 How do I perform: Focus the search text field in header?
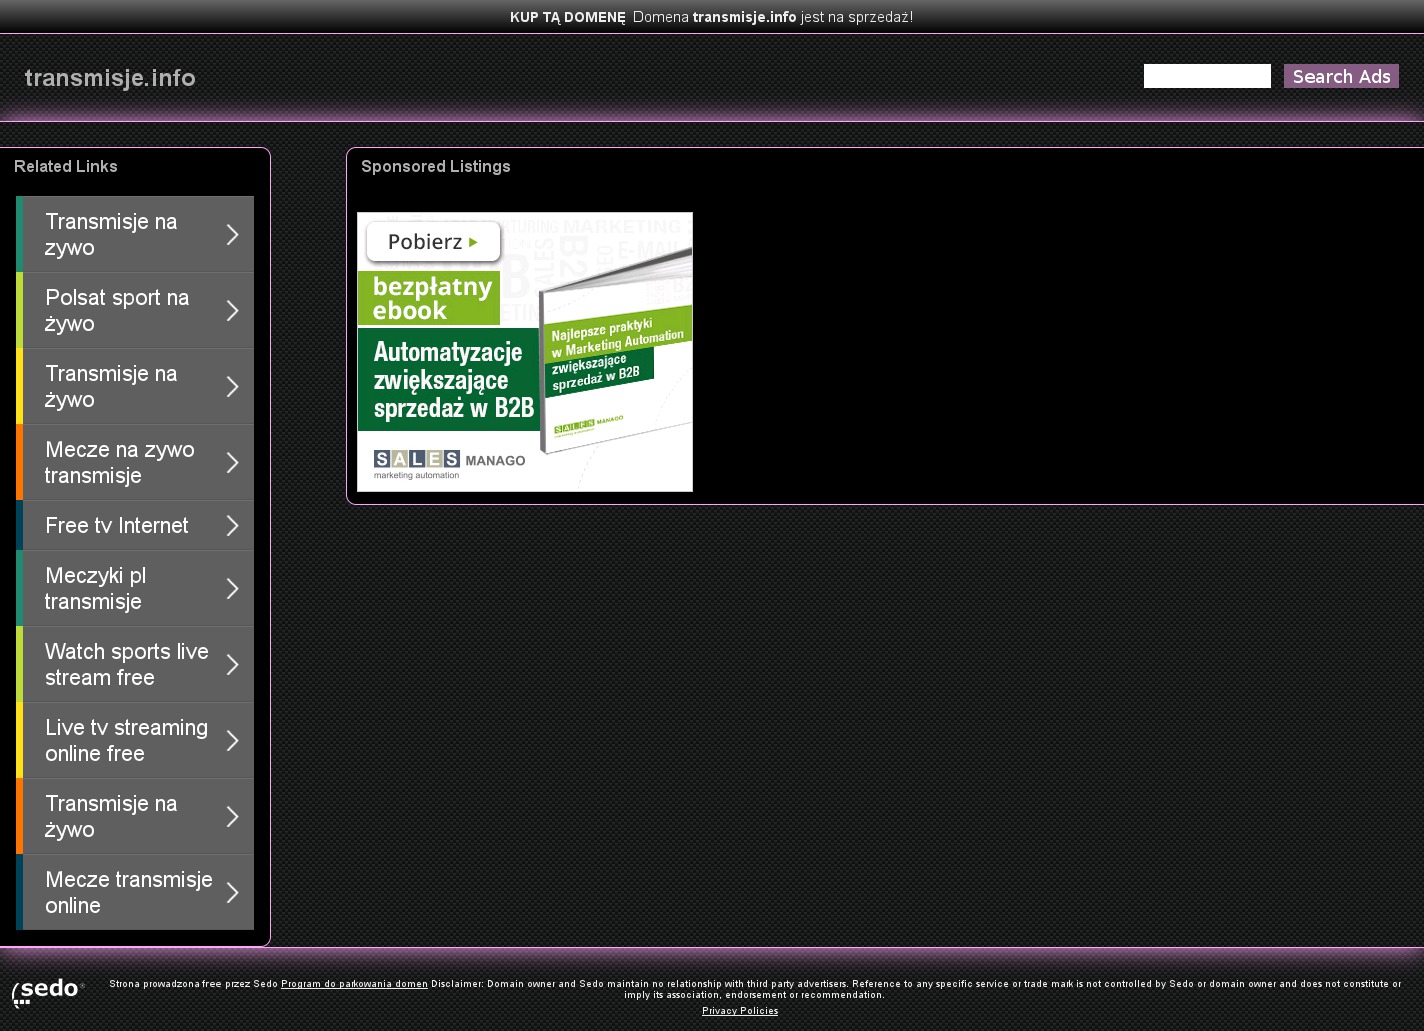(x=1206, y=77)
